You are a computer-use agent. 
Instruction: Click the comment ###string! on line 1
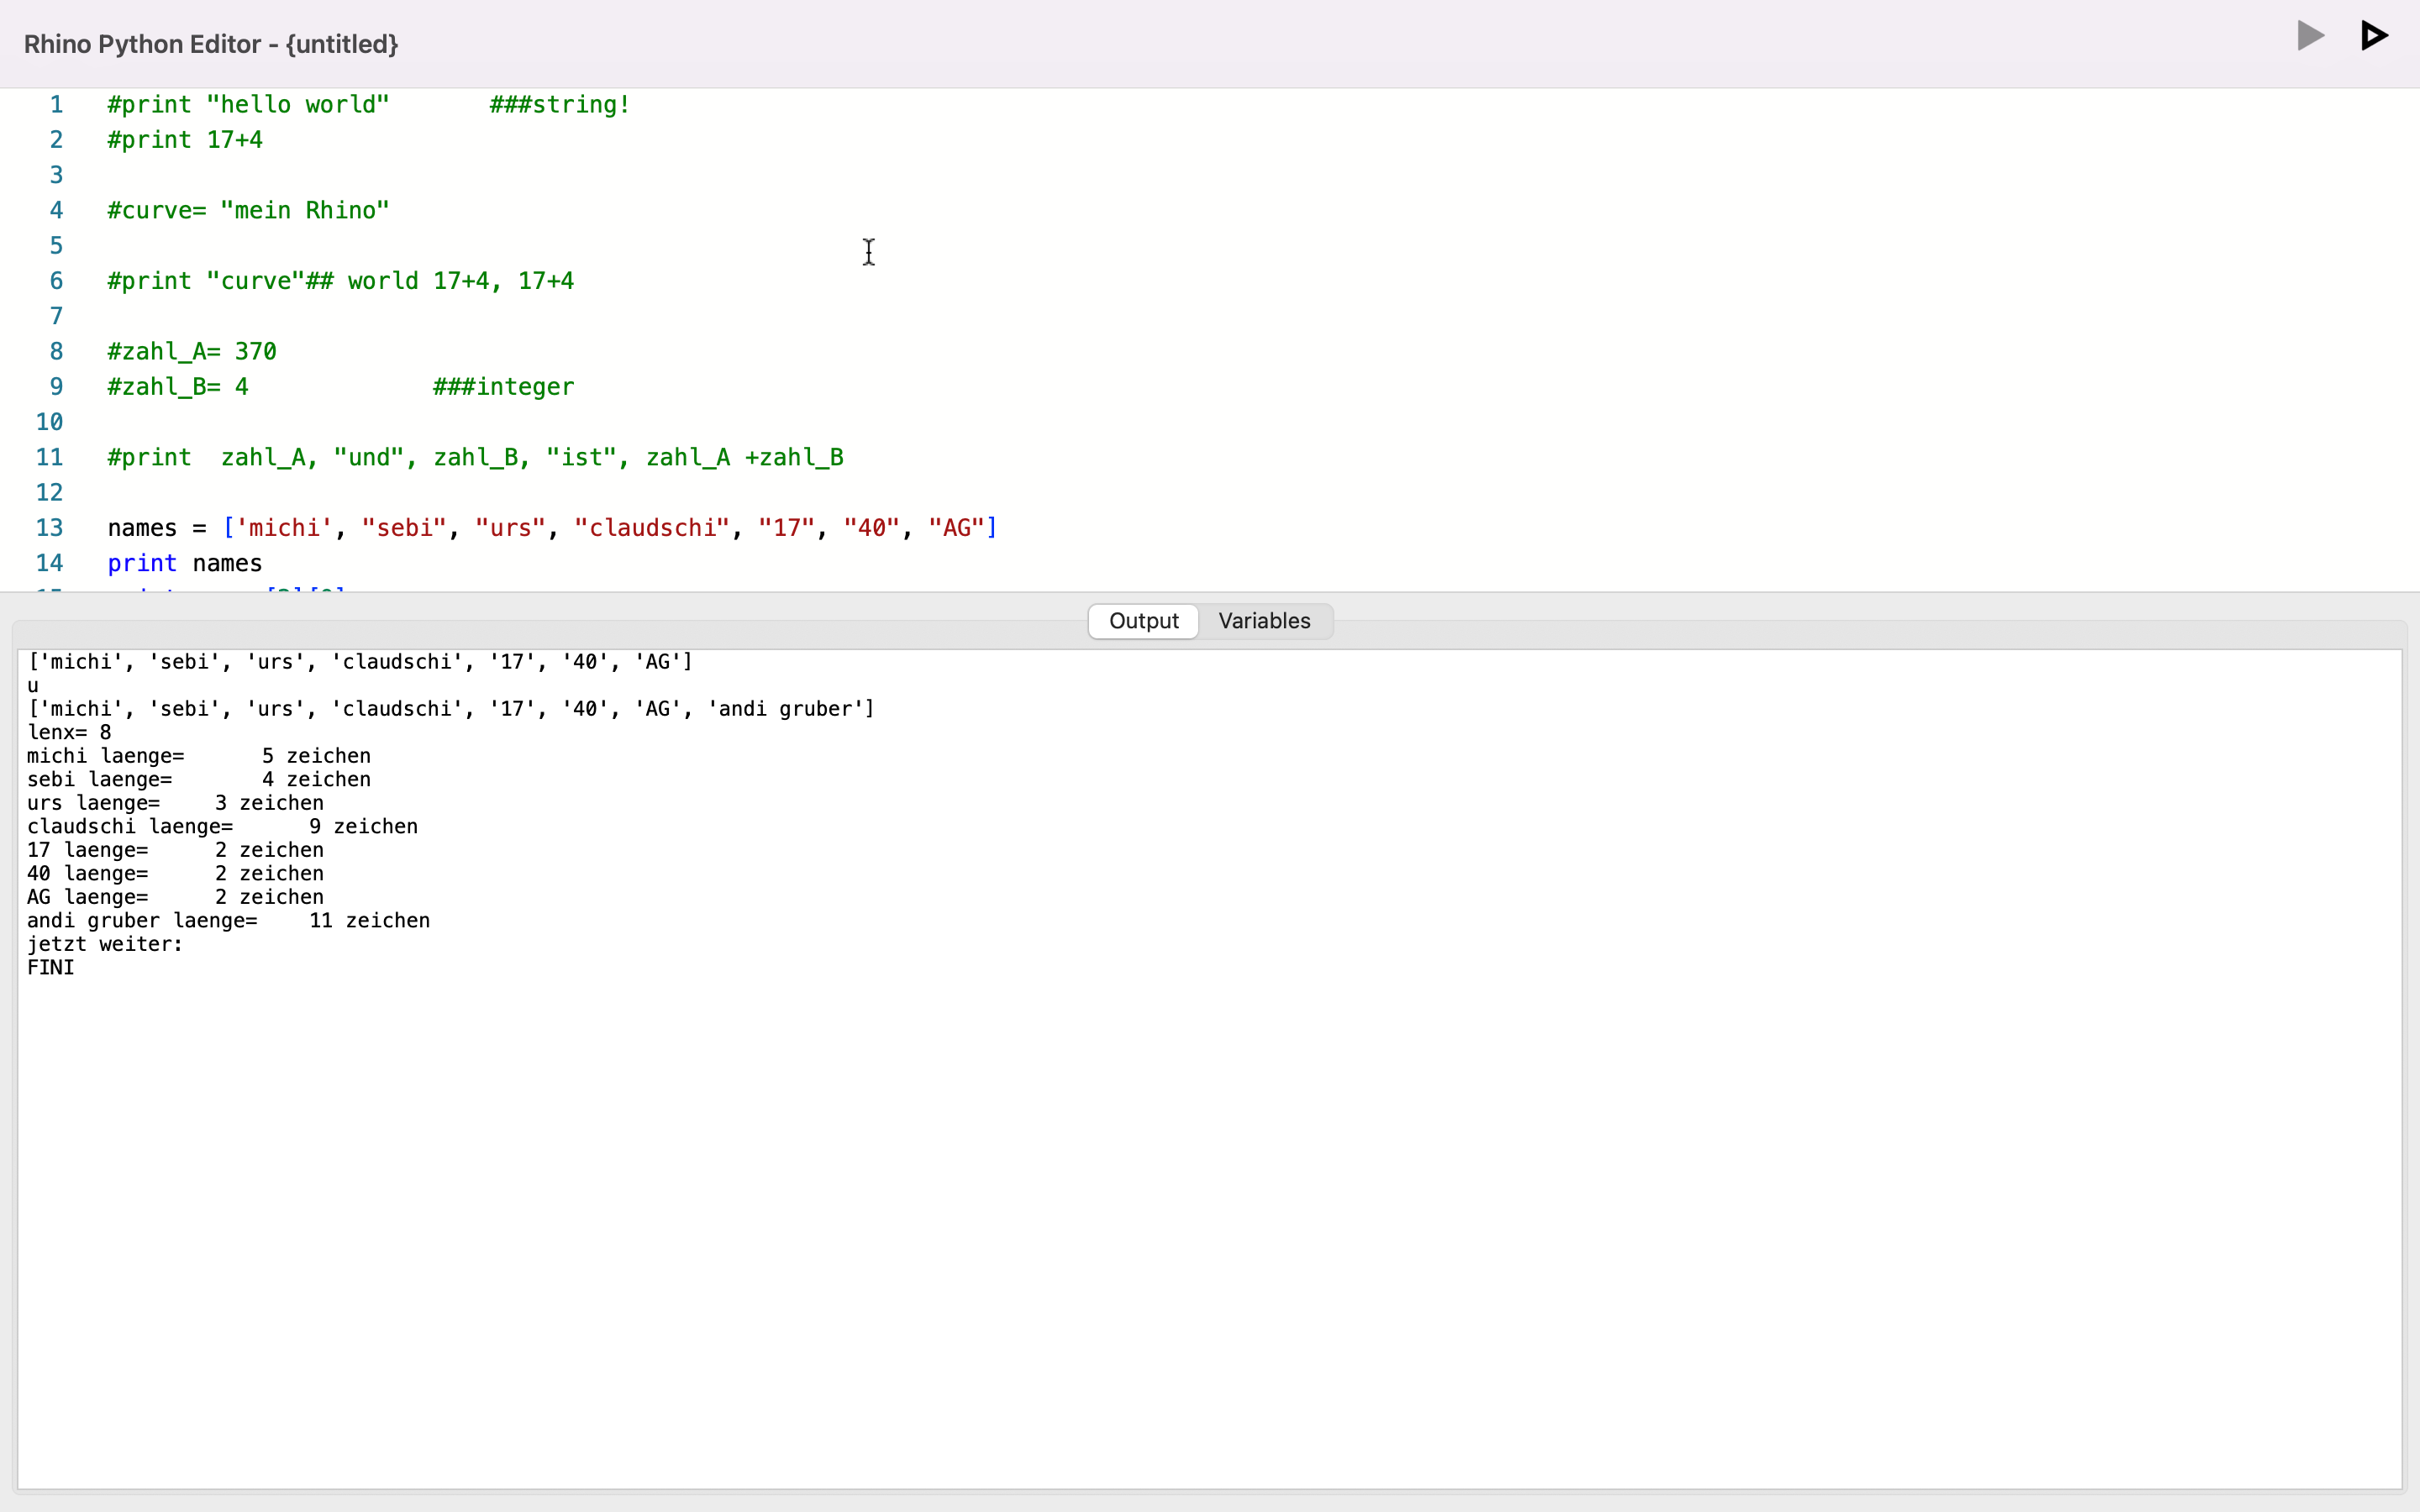point(557,104)
